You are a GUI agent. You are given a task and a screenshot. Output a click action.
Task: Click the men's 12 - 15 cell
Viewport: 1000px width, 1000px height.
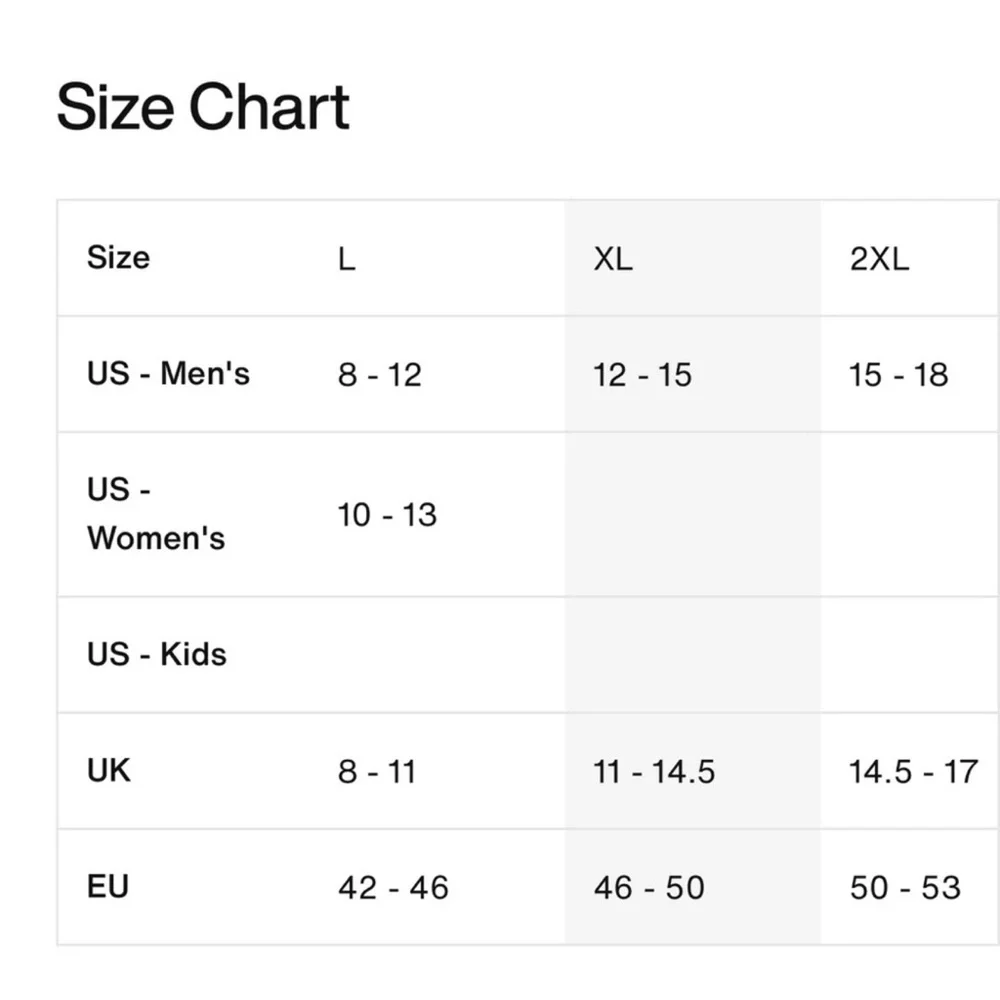tap(642, 375)
